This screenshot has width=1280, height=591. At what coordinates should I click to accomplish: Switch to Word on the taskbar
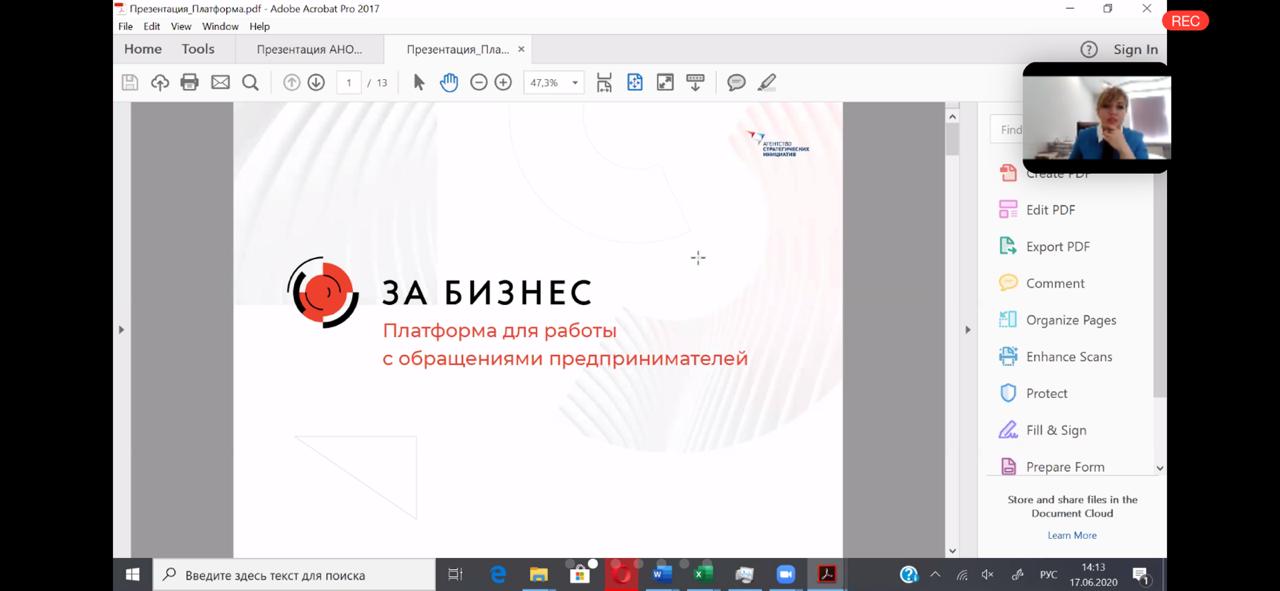pyautogui.click(x=662, y=575)
